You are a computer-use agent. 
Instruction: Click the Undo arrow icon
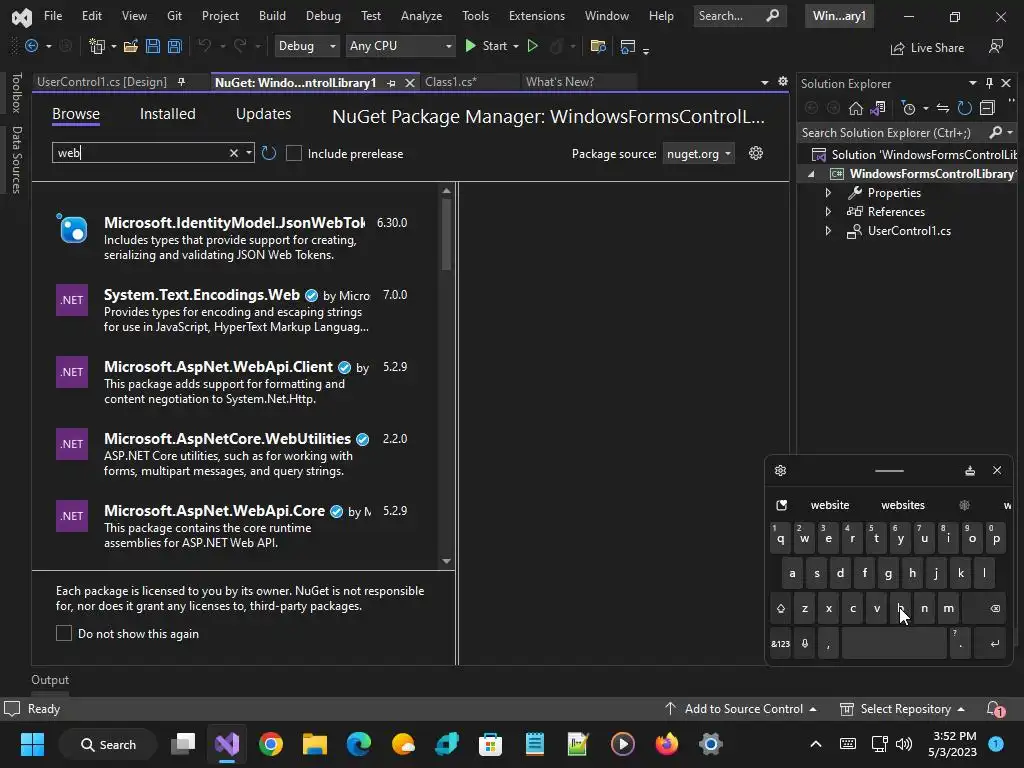[x=204, y=46]
